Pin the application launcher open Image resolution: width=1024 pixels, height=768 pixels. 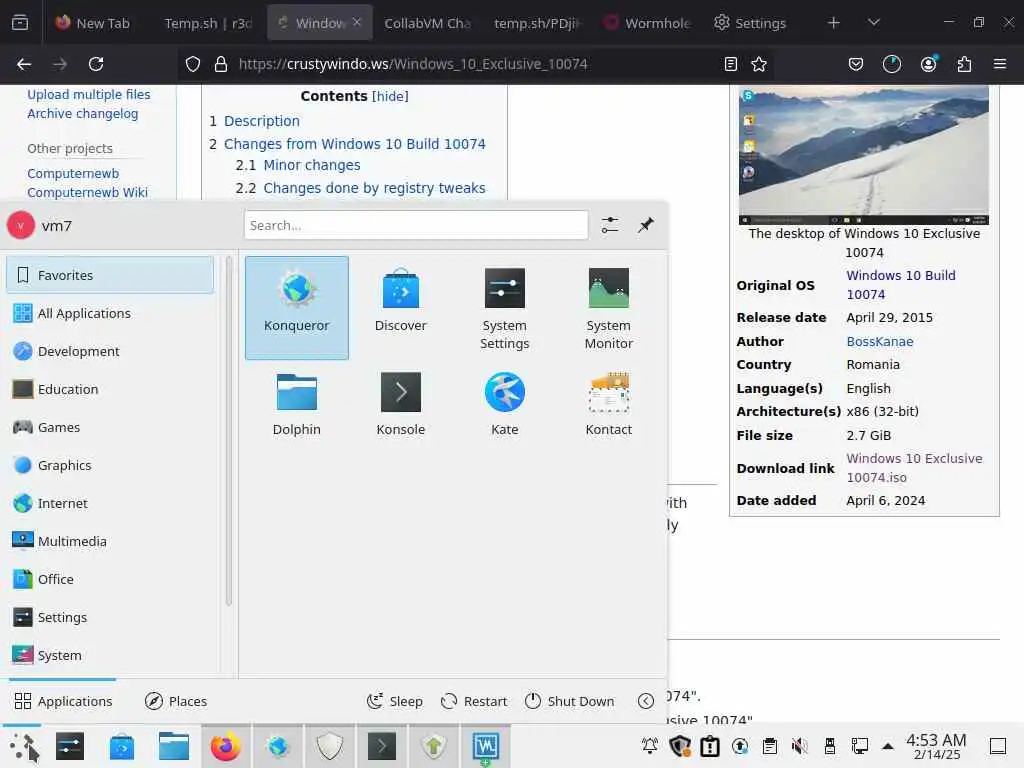(646, 225)
